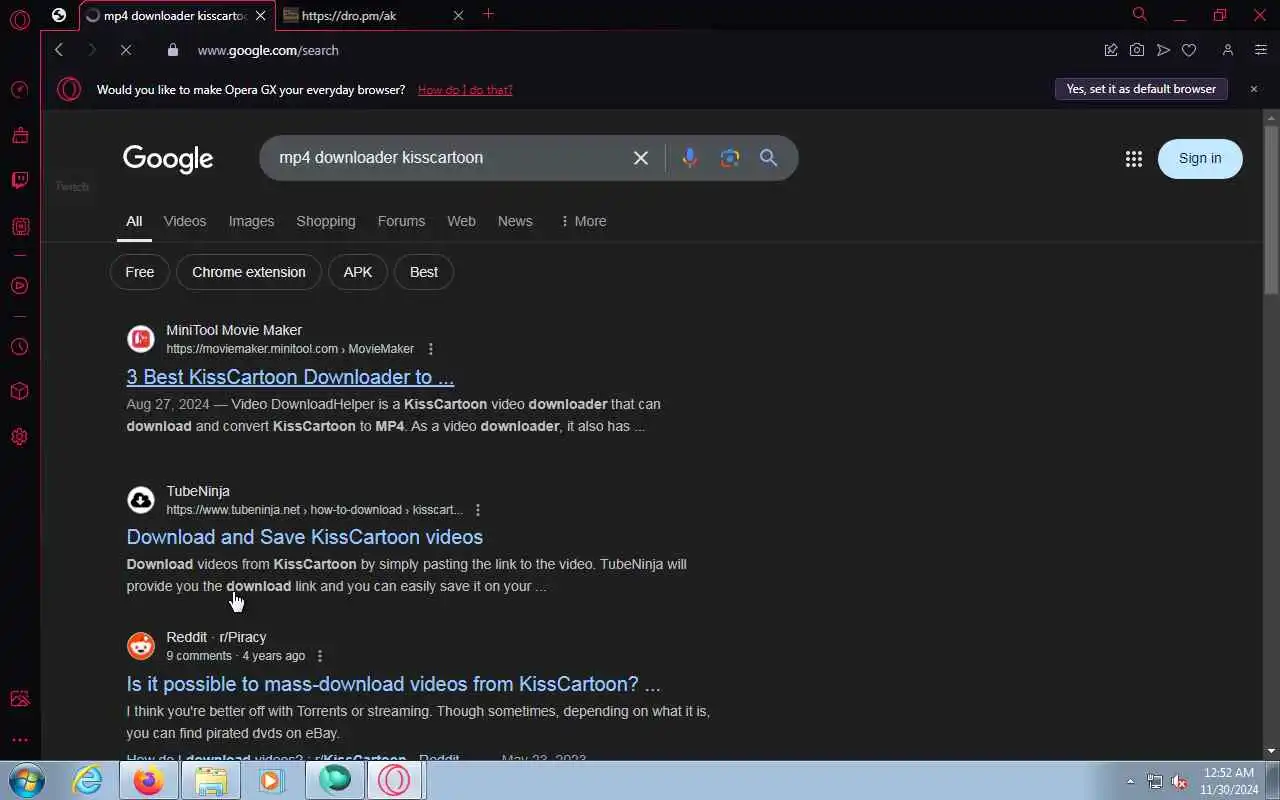Click the Google search magnifier button
This screenshot has width=1280, height=800.
click(768, 158)
